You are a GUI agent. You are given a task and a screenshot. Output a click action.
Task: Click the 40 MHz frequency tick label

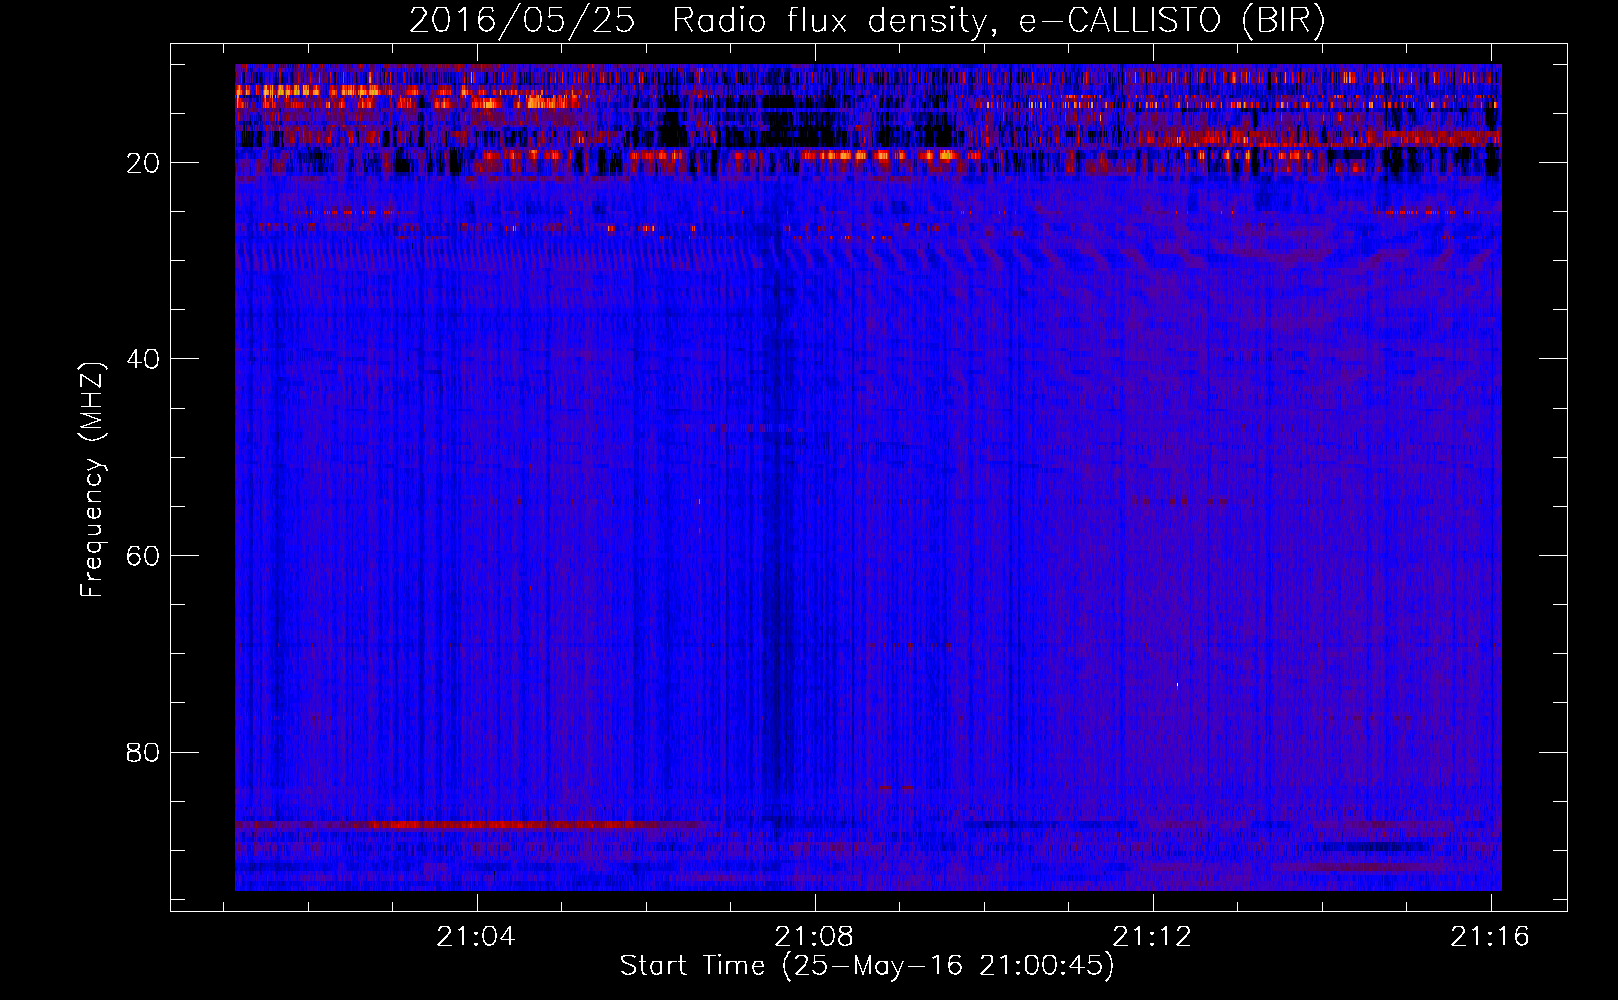point(144,359)
